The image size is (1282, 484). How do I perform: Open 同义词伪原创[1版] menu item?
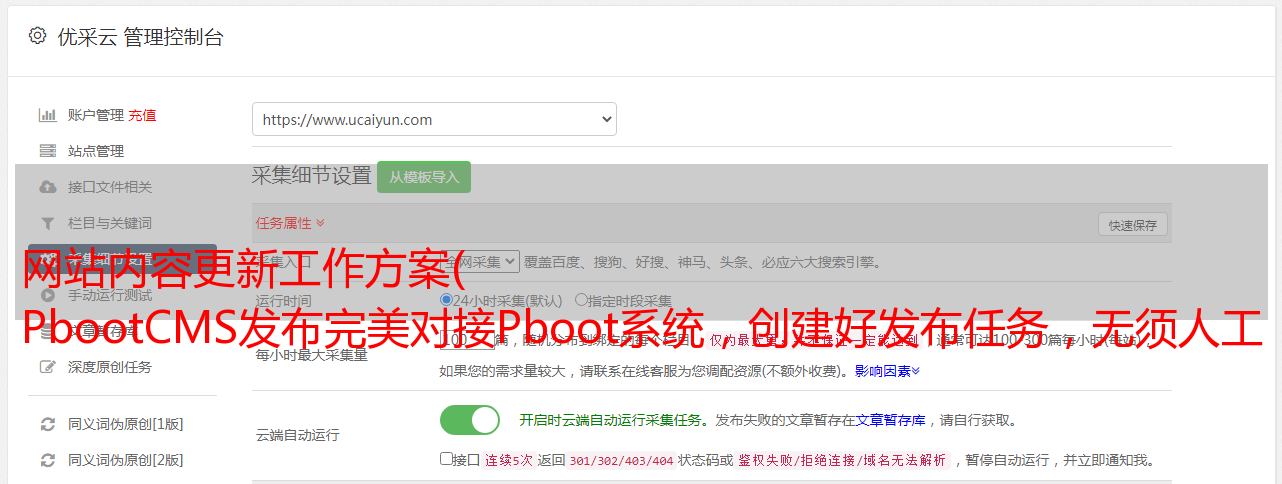[x=125, y=424]
